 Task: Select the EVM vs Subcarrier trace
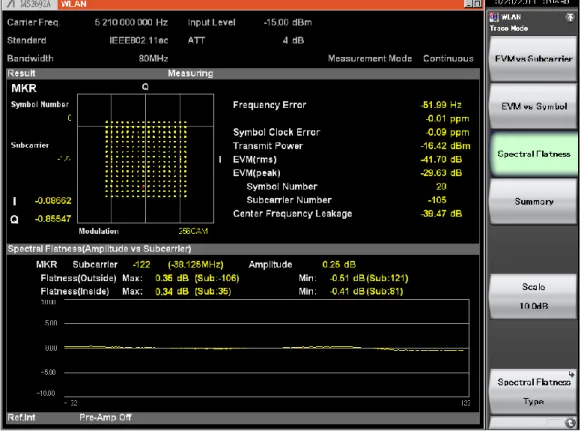(533, 59)
